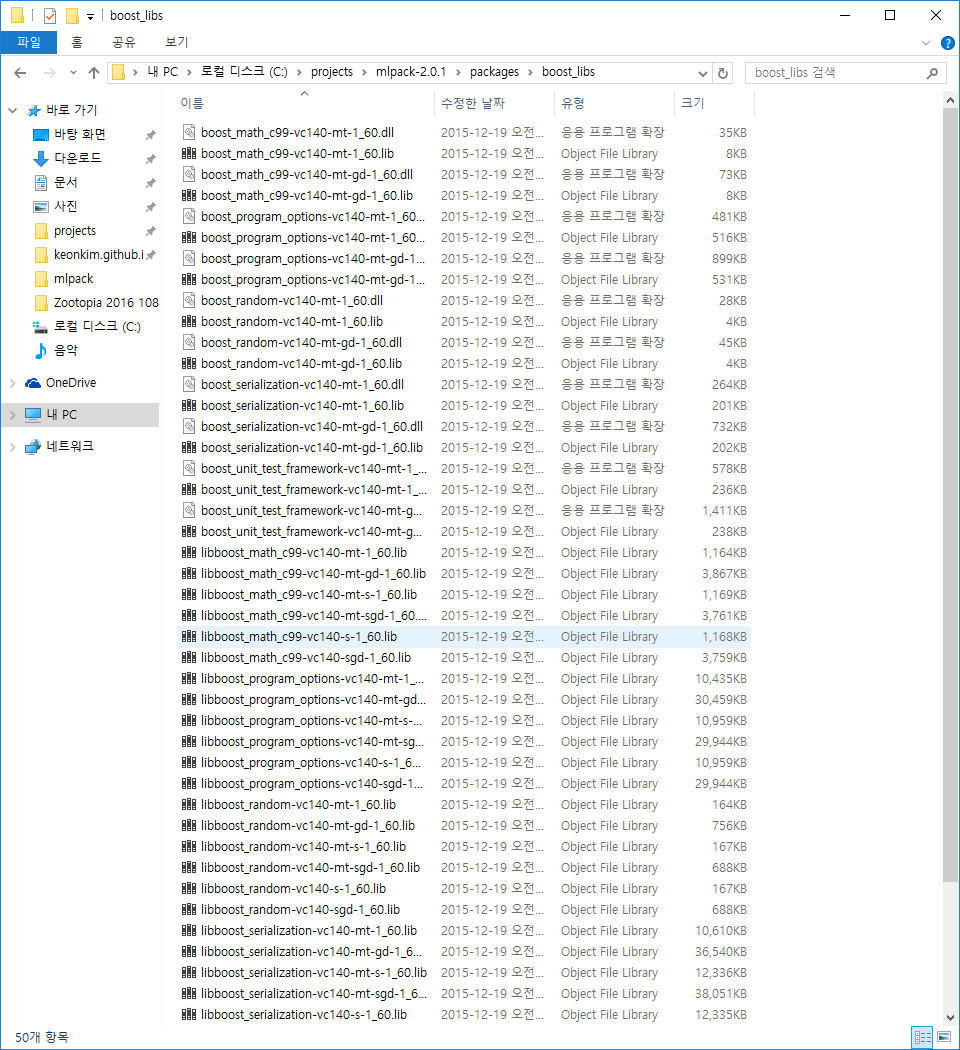The image size is (960, 1050).
Task: Select the OneDrive cloud icon in sidebar
Action: [33, 383]
